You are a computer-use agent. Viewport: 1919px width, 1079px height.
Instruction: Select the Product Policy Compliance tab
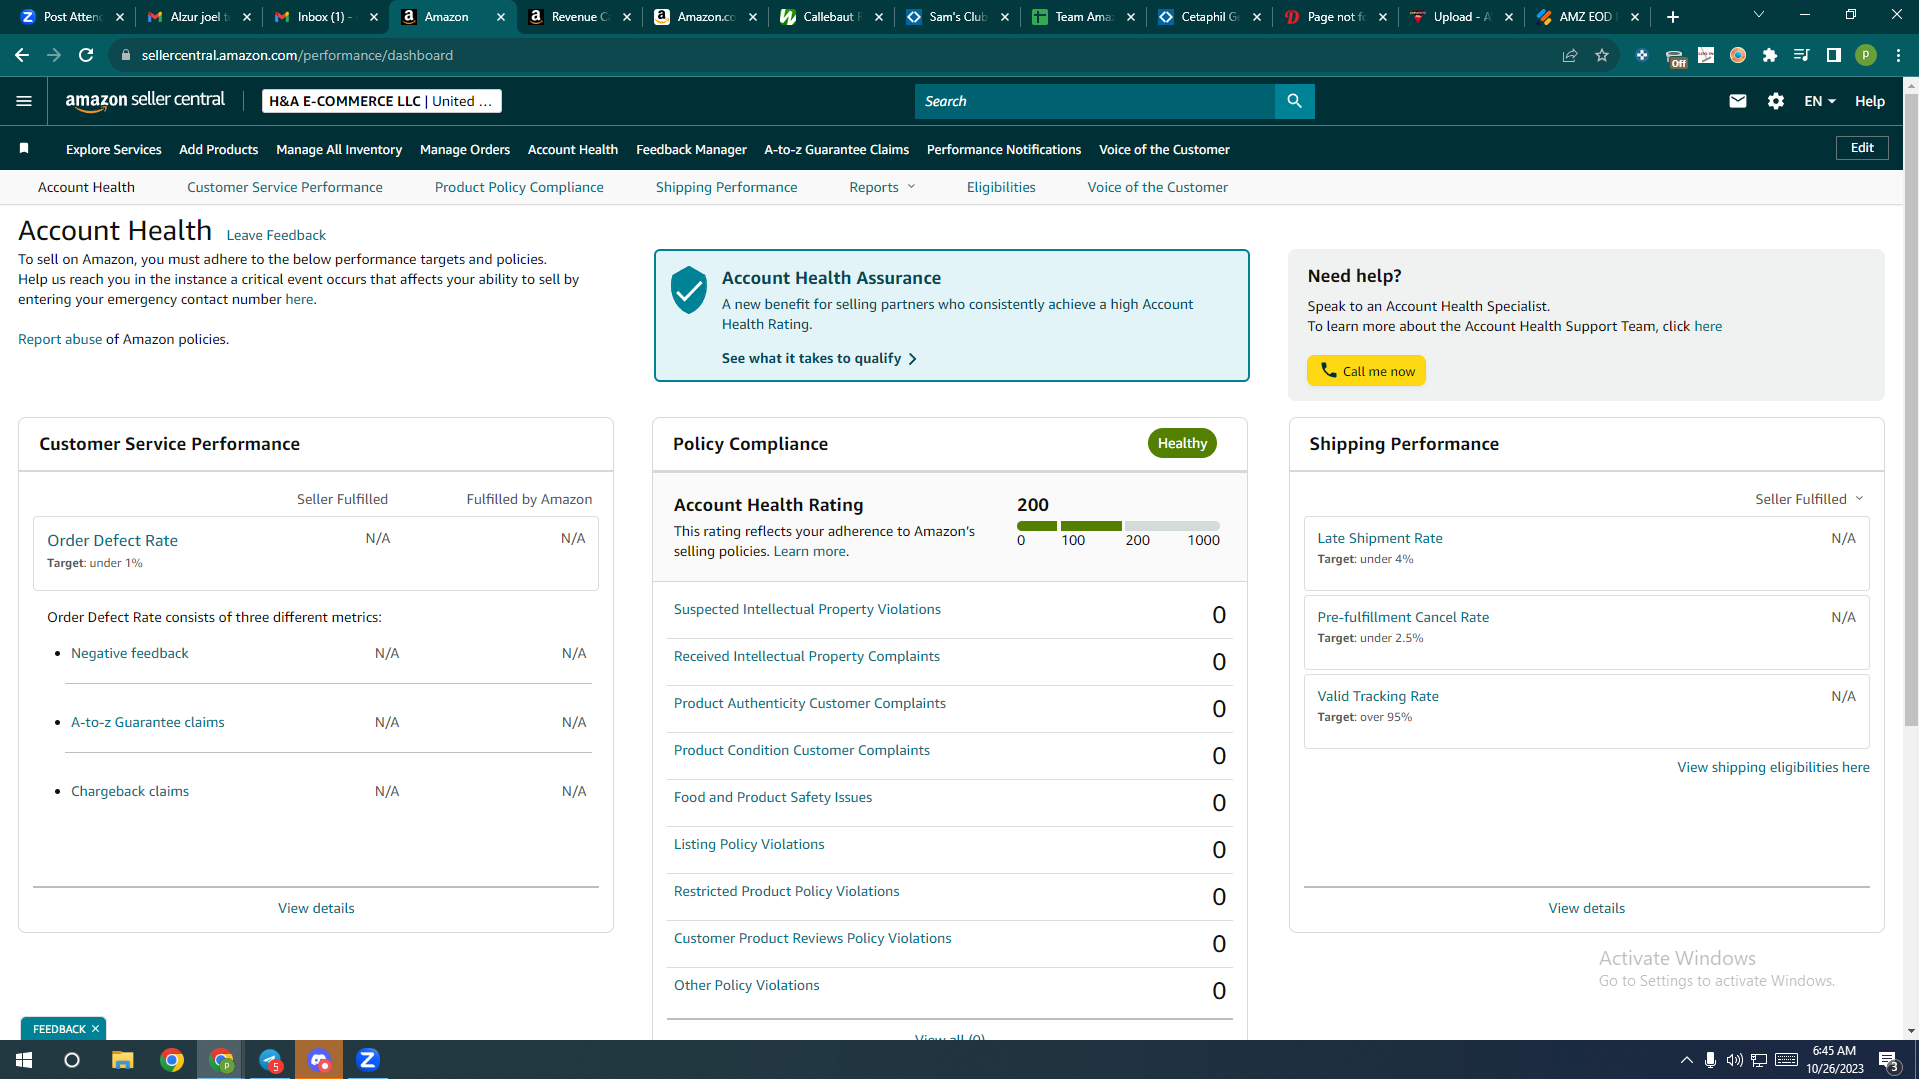coord(519,187)
